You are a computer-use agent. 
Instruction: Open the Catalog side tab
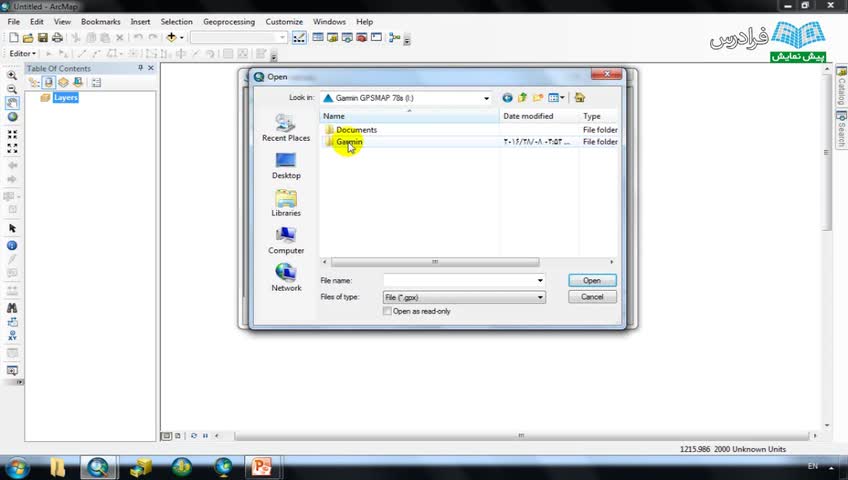coord(842,85)
